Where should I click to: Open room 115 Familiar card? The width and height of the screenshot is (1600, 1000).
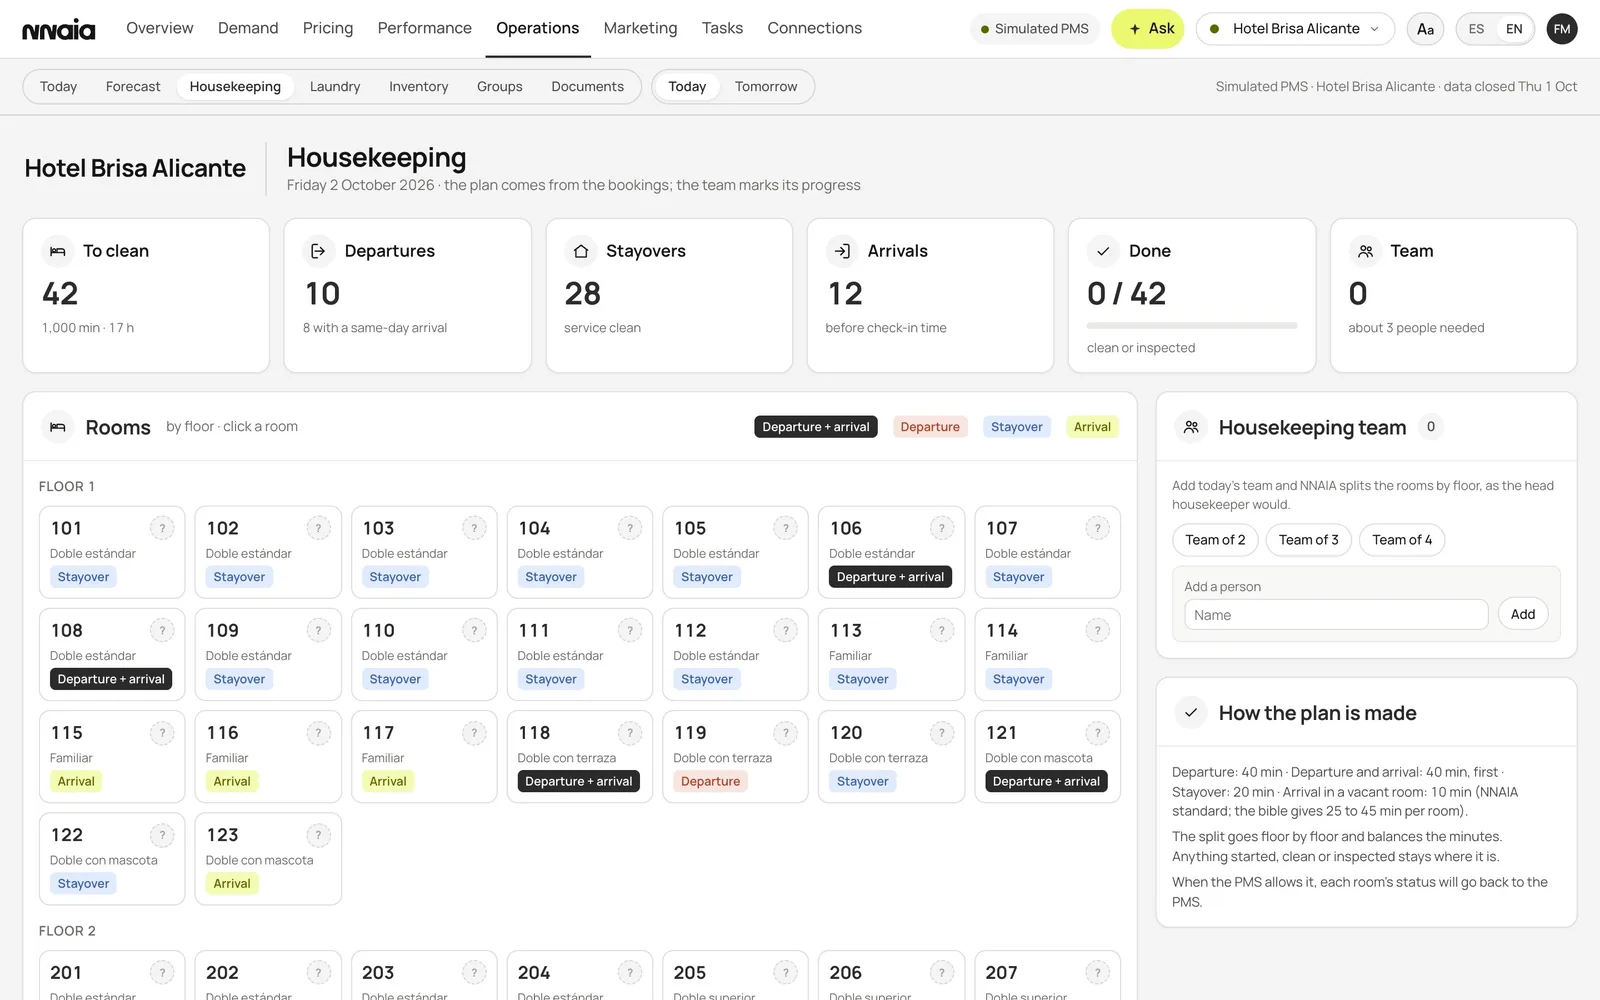pyautogui.click(x=112, y=757)
